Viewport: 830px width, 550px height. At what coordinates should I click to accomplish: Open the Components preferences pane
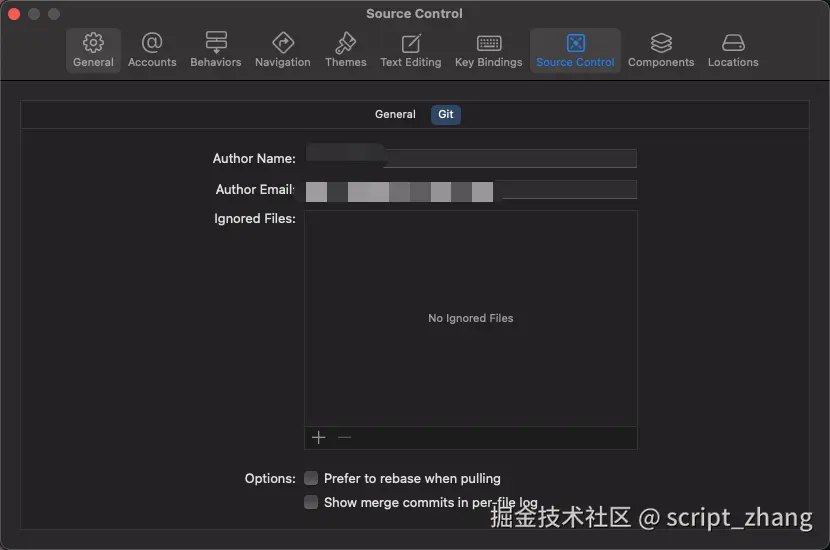661,50
